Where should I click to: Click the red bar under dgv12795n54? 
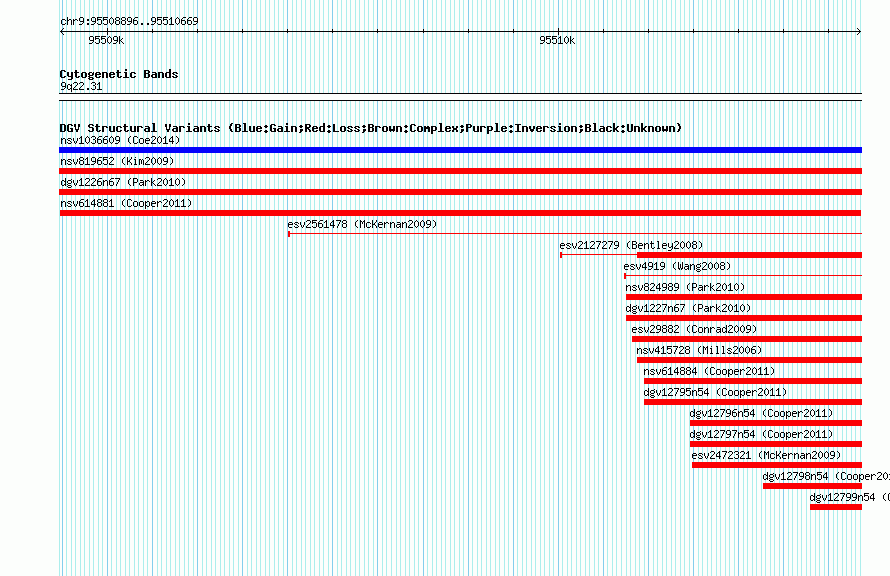click(x=753, y=402)
